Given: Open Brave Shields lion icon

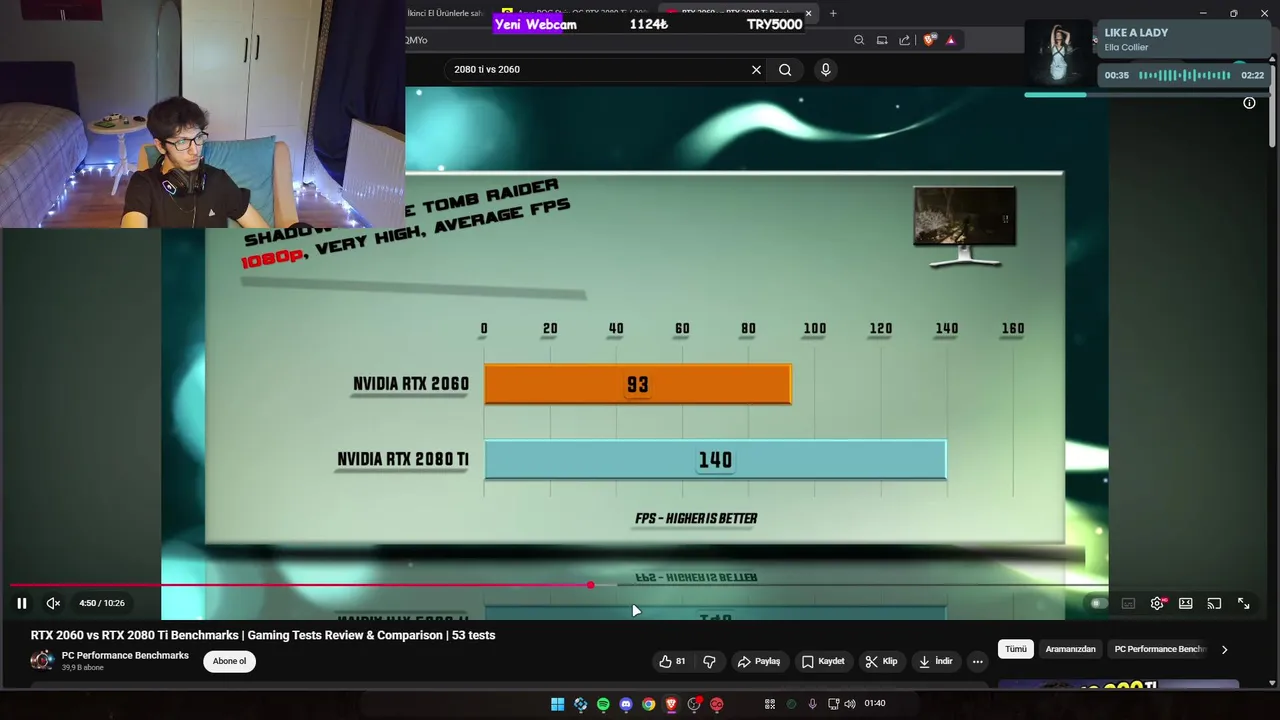Looking at the screenshot, I should point(929,40).
